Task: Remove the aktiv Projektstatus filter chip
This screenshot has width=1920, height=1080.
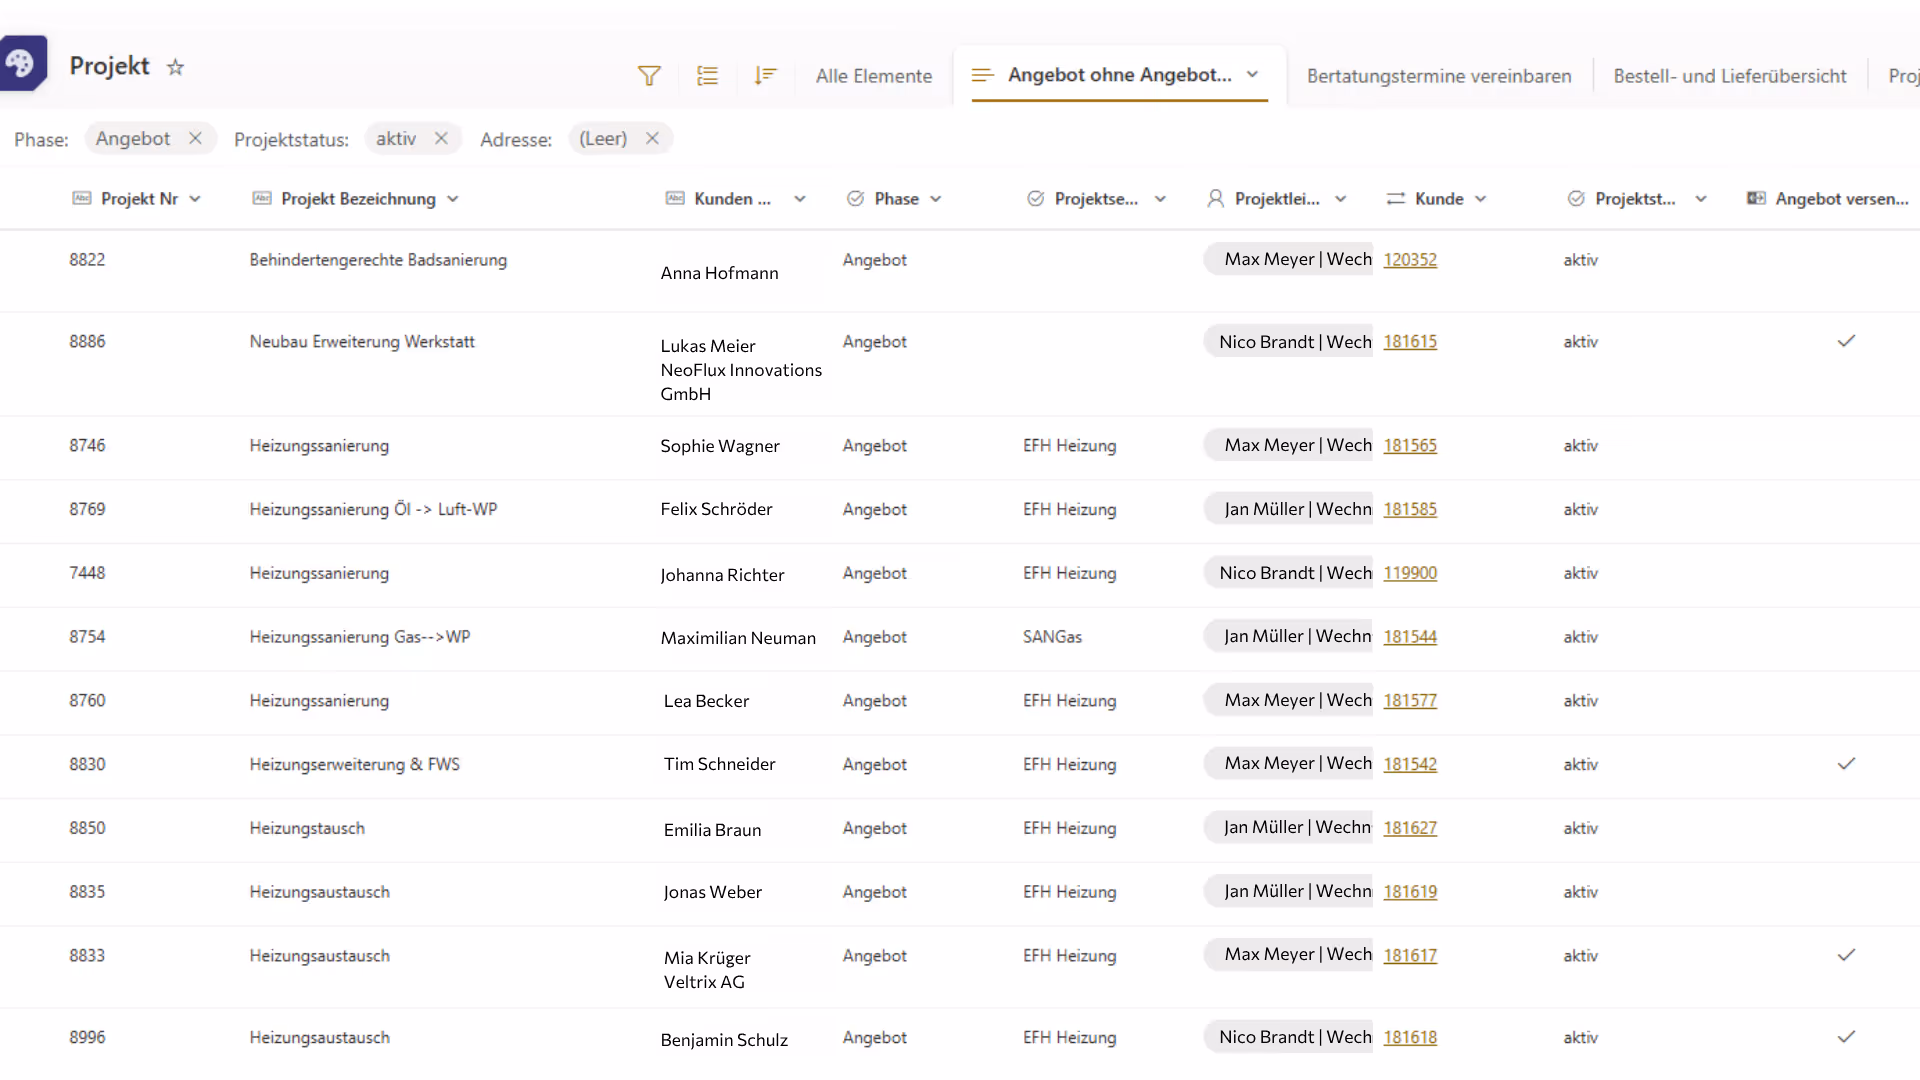Action: tap(441, 139)
